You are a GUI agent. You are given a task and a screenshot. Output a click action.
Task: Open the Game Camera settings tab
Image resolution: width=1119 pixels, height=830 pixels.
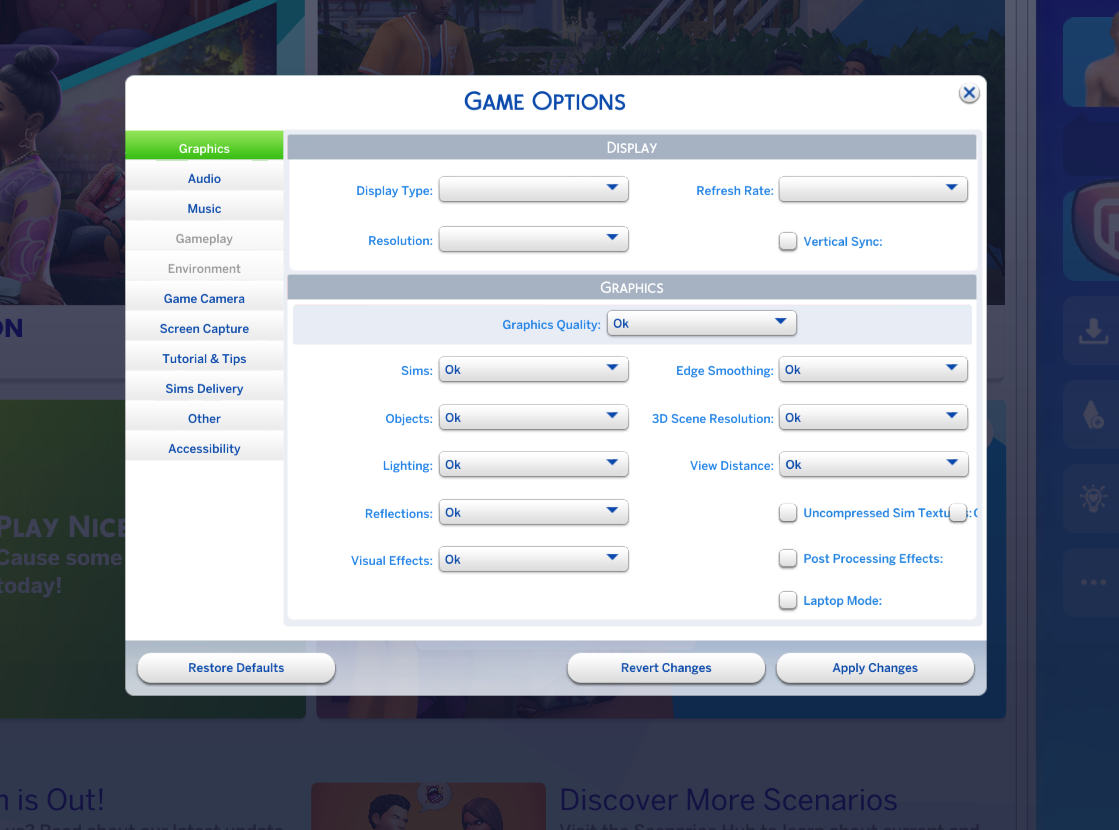click(204, 299)
